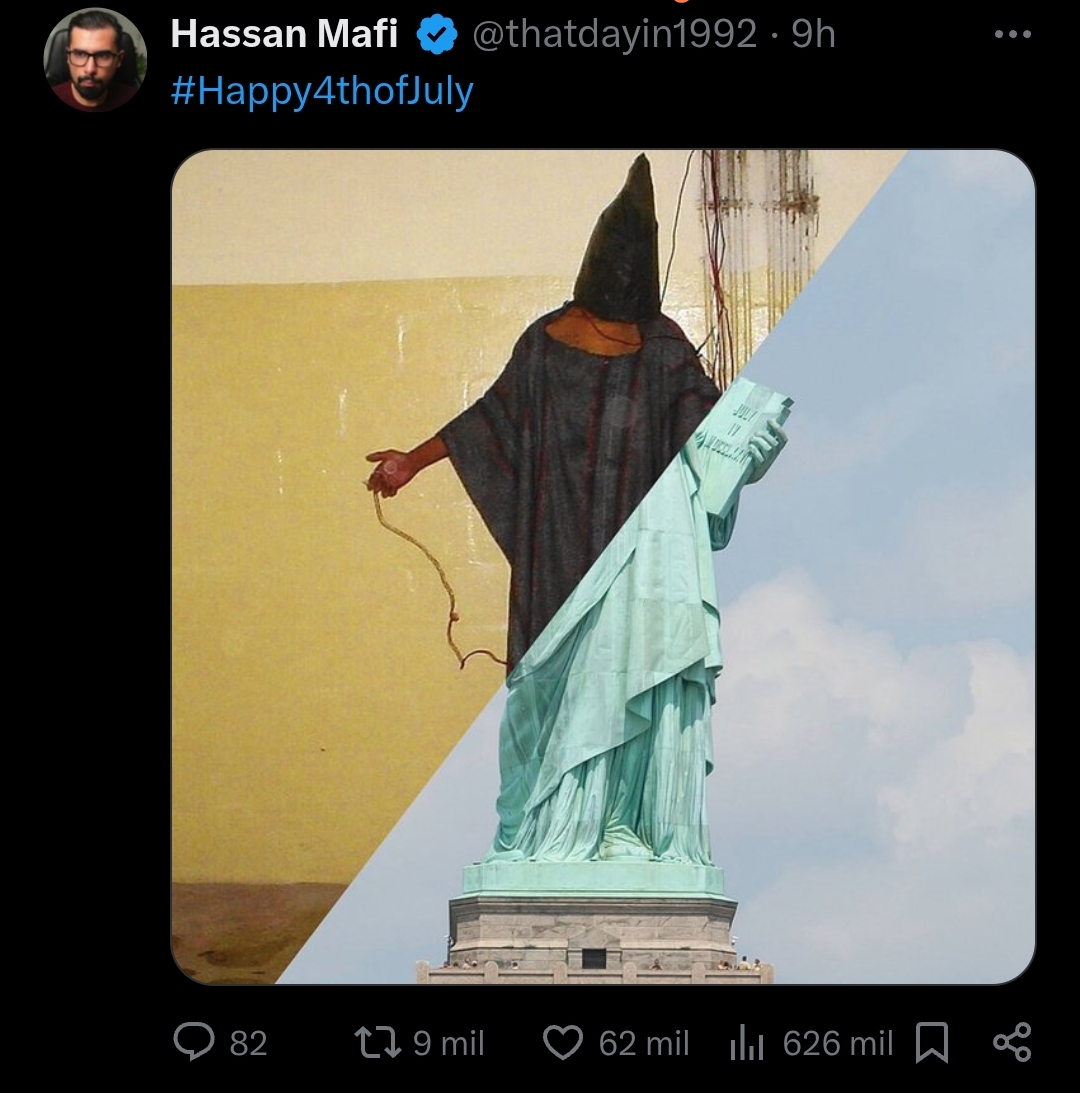Viewport: 1080px width, 1093px height.
Task: Share the tweet via the share icon
Action: [x=1012, y=1042]
